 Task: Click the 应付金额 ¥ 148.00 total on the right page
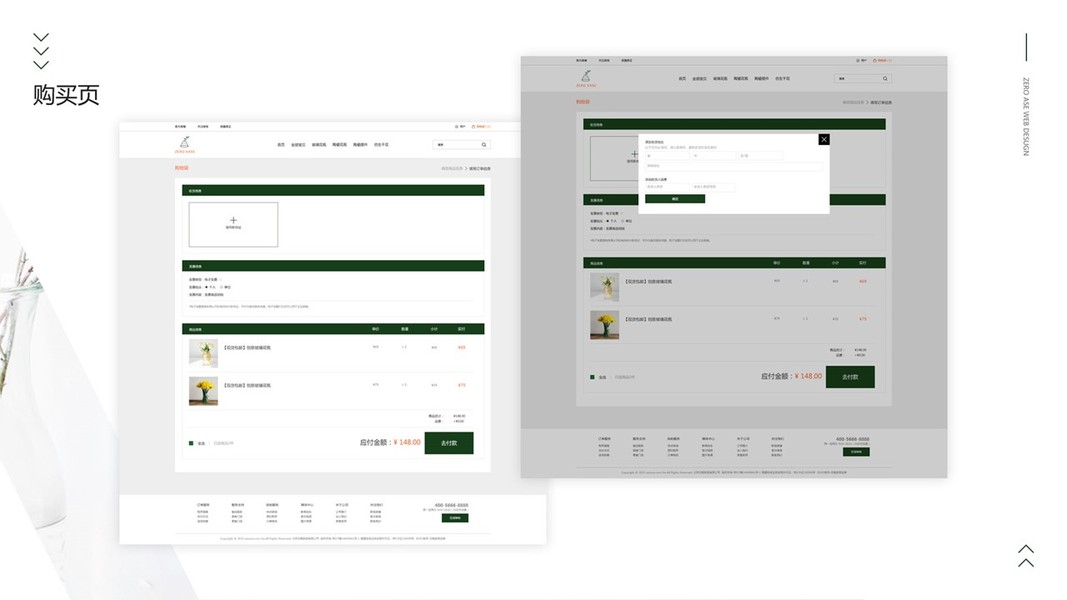coord(791,376)
